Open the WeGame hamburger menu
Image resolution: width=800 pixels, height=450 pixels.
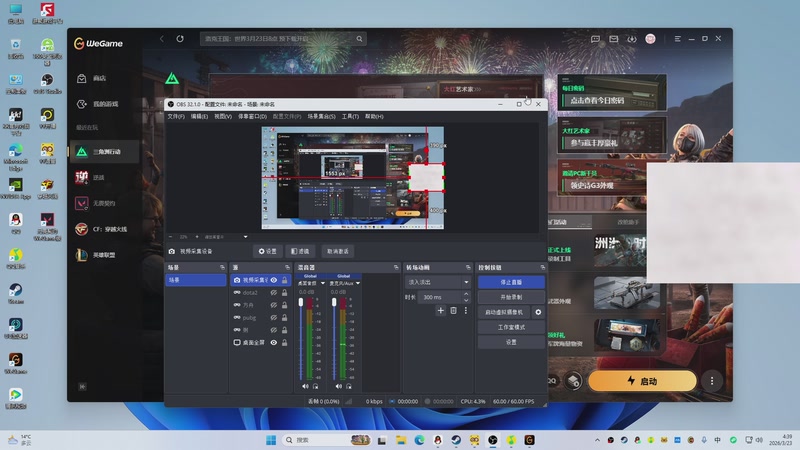678,39
